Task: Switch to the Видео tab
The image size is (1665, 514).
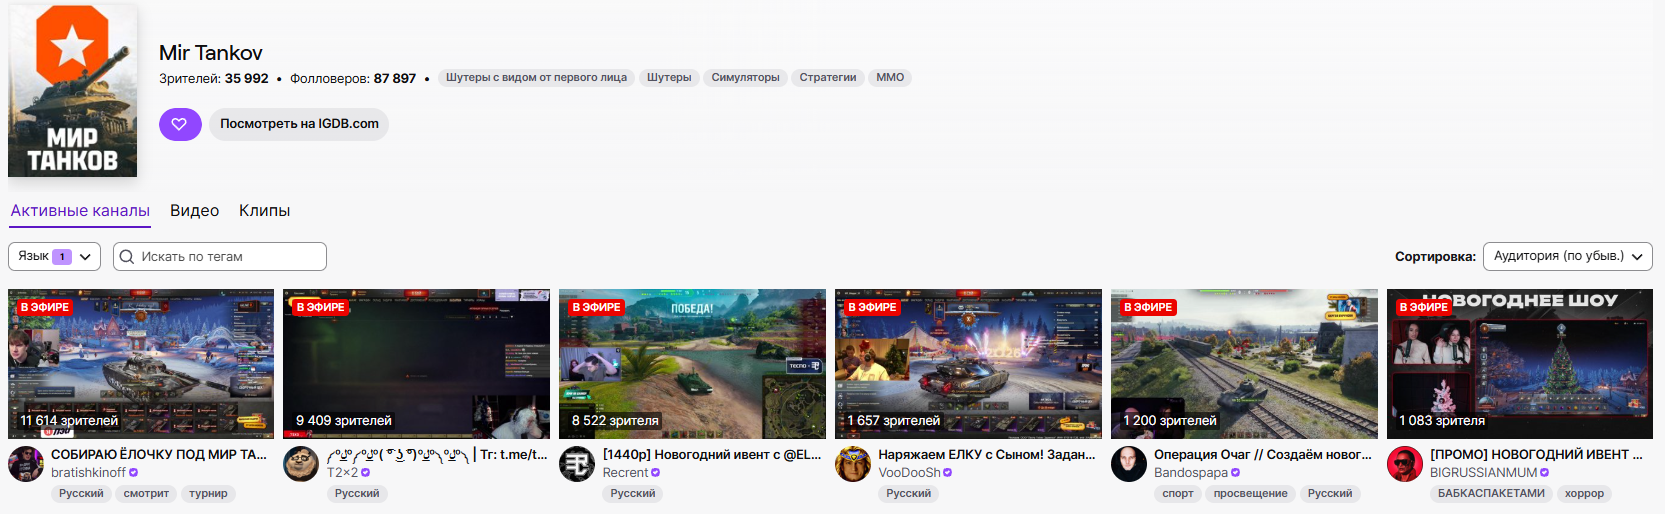Action: [194, 210]
